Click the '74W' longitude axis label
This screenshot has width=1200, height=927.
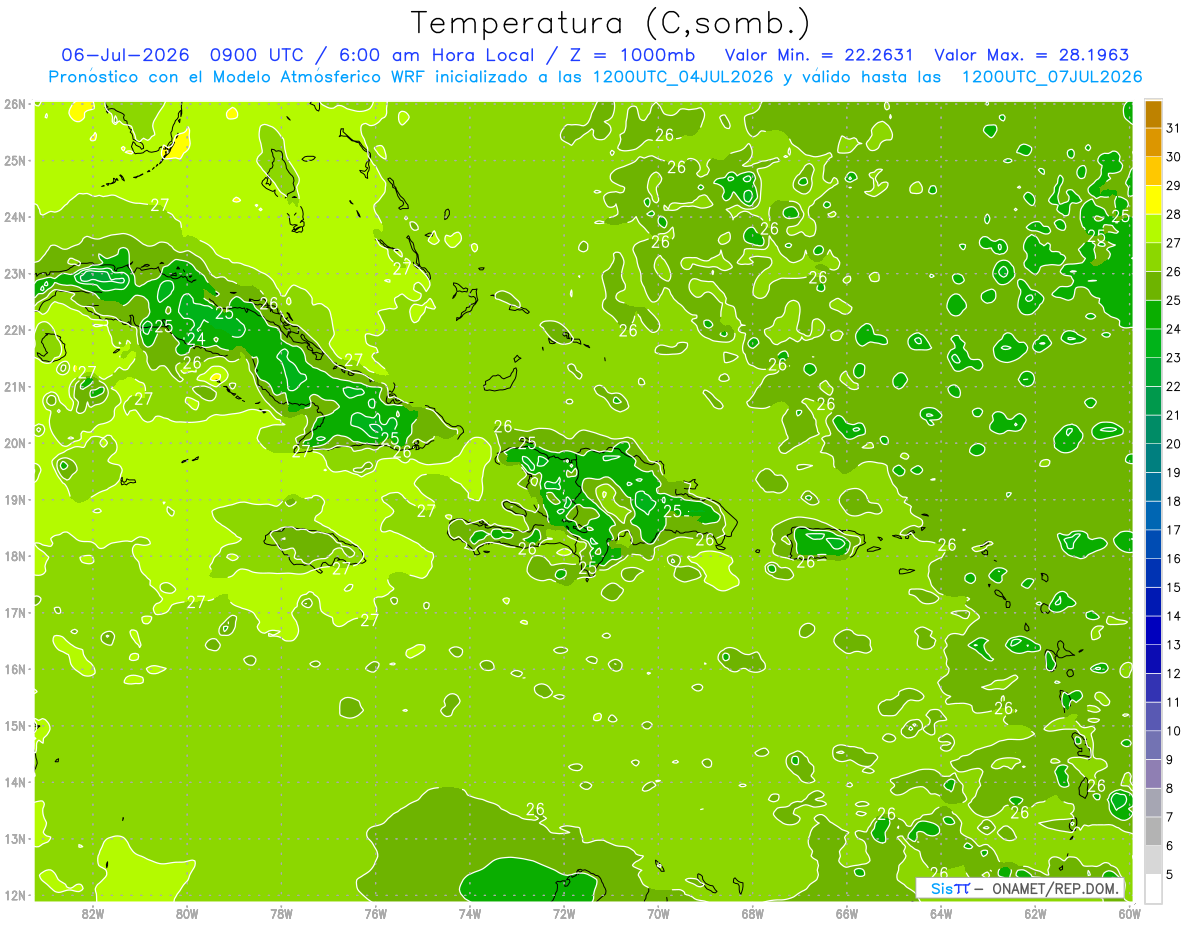click(x=470, y=913)
